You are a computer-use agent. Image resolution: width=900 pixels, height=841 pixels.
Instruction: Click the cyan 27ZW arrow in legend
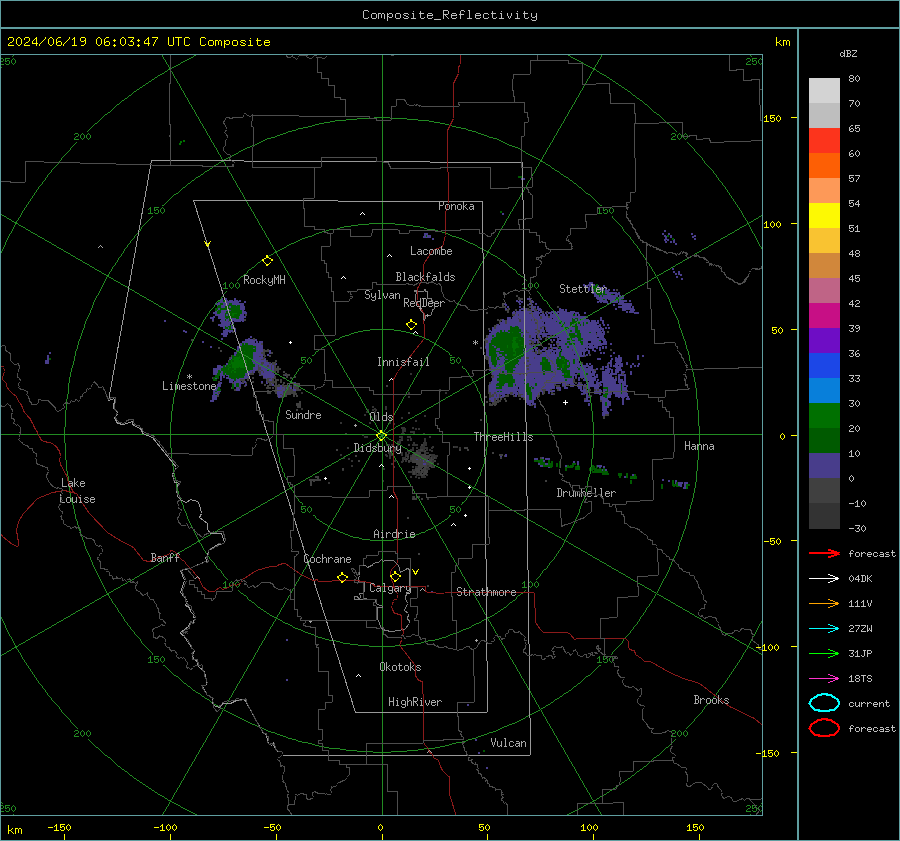click(824, 629)
